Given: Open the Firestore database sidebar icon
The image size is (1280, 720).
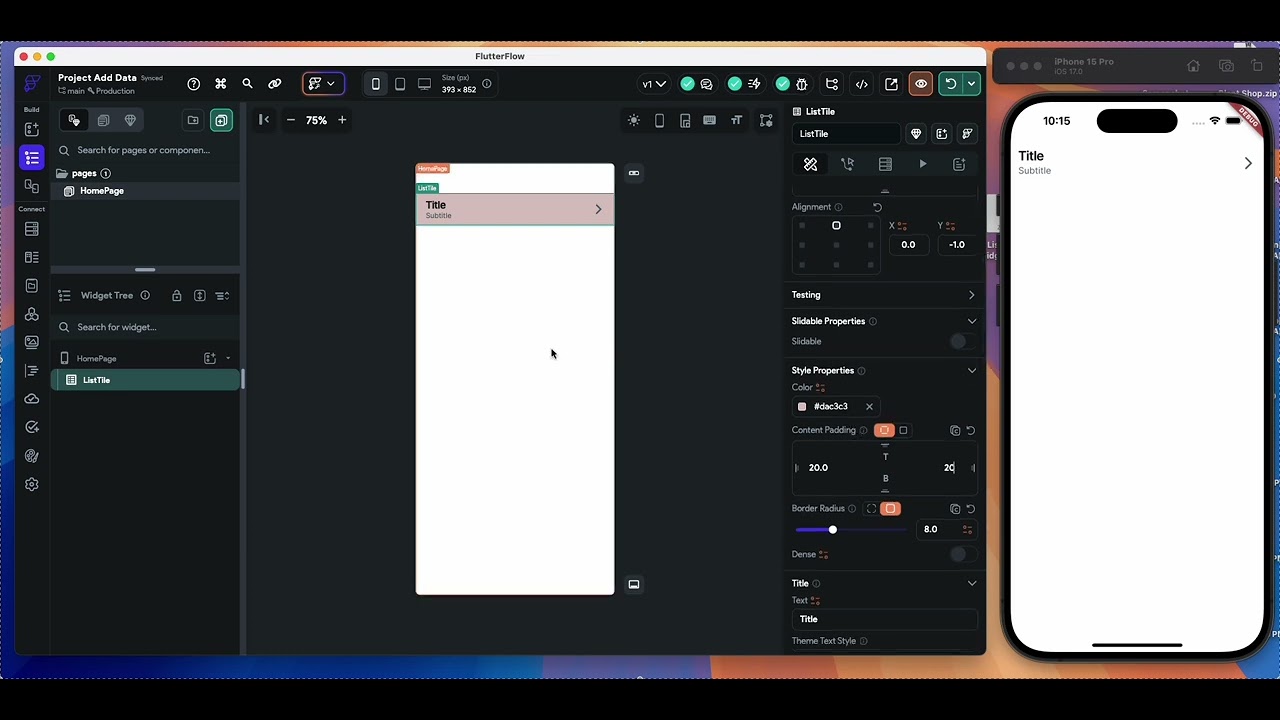Looking at the screenshot, I should (x=32, y=229).
